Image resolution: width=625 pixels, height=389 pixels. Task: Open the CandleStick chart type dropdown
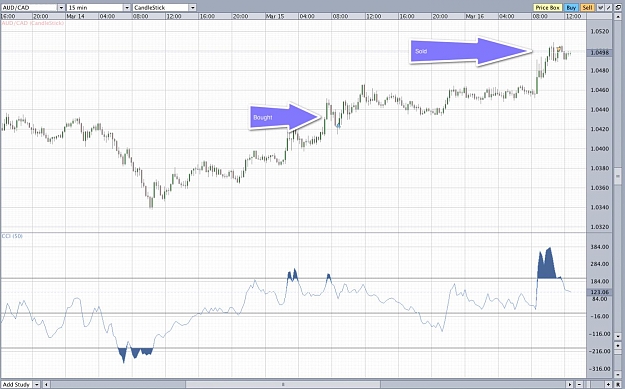click(193, 8)
